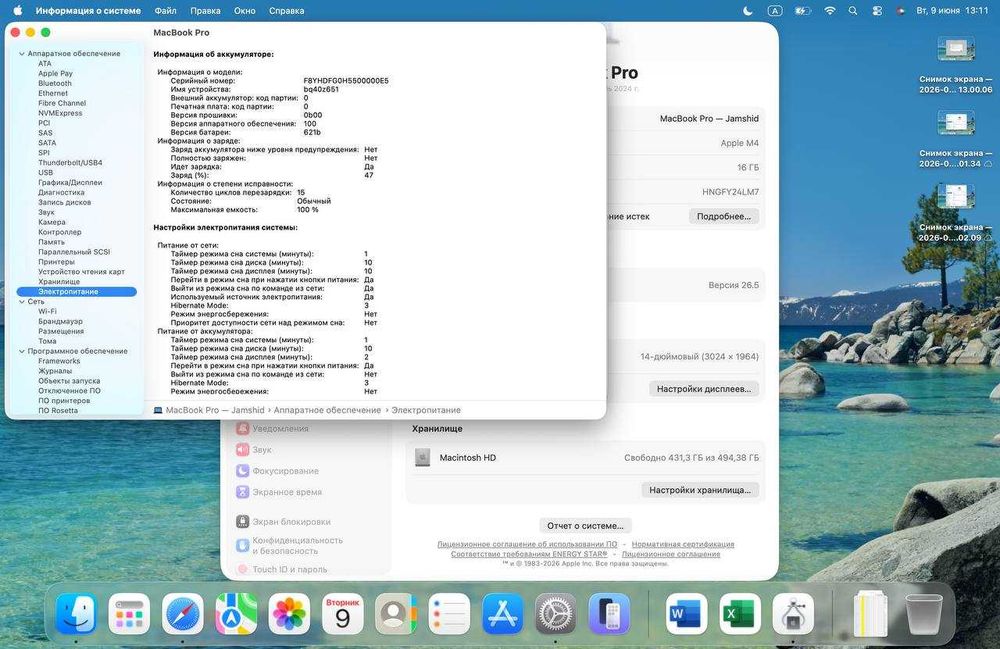This screenshot has height=649, width=1000.
Task: Open Экранное время in Settings sidebar
Action: [279, 492]
